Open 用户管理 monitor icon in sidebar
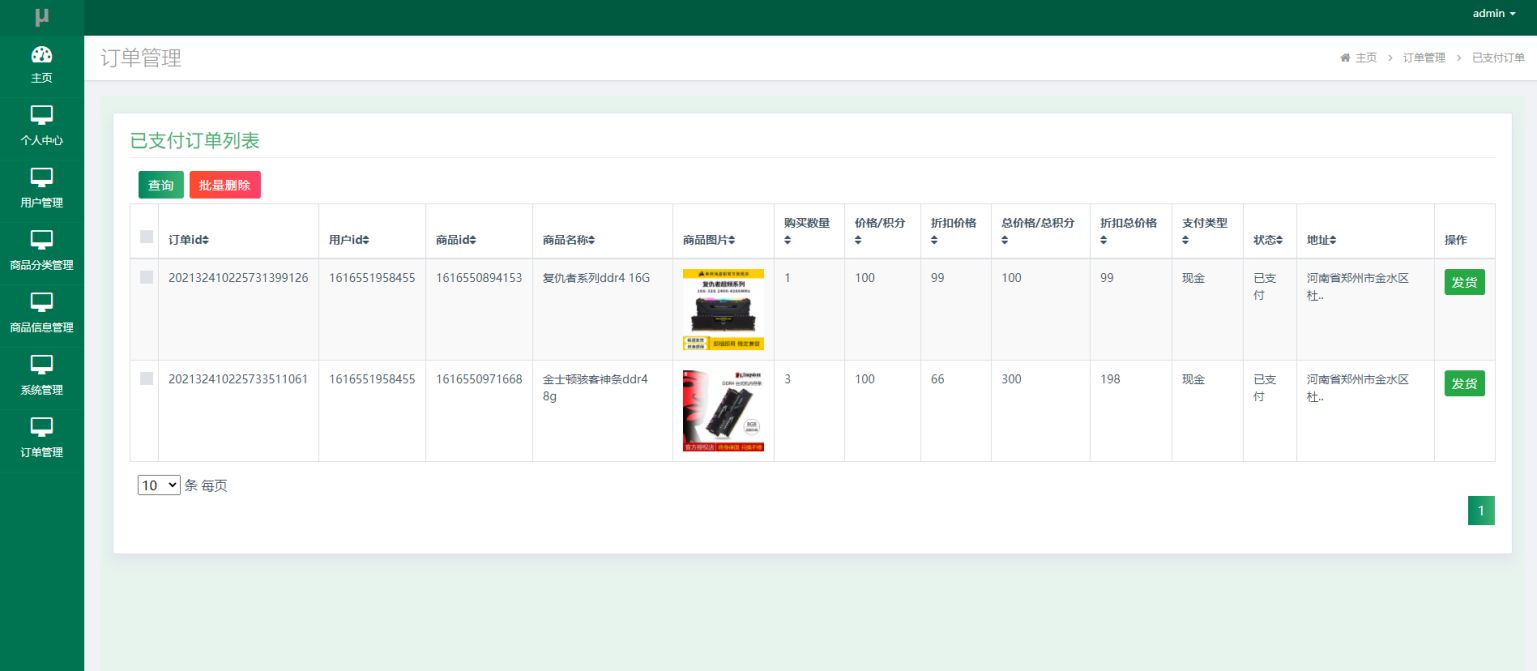The height and width of the screenshot is (671, 1537). (x=42, y=177)
